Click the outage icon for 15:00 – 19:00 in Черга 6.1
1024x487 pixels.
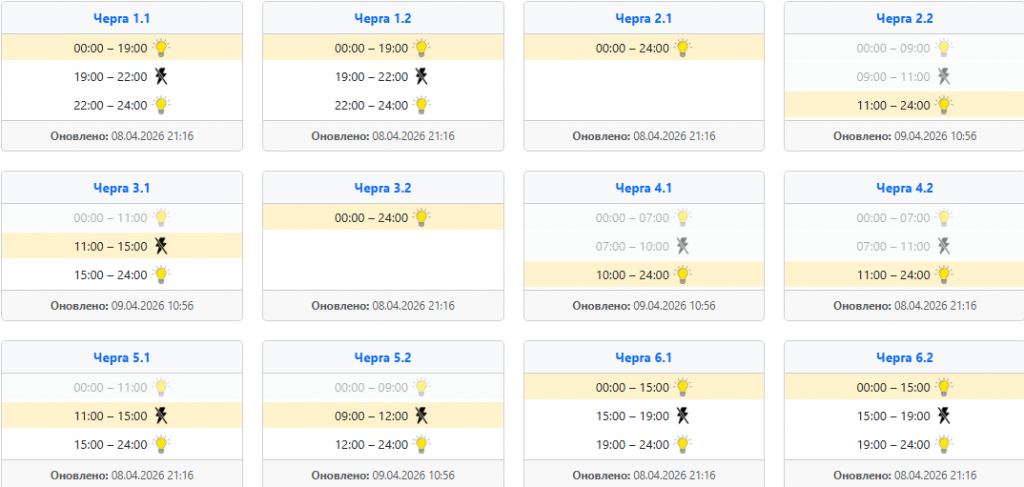click(683, 415)
